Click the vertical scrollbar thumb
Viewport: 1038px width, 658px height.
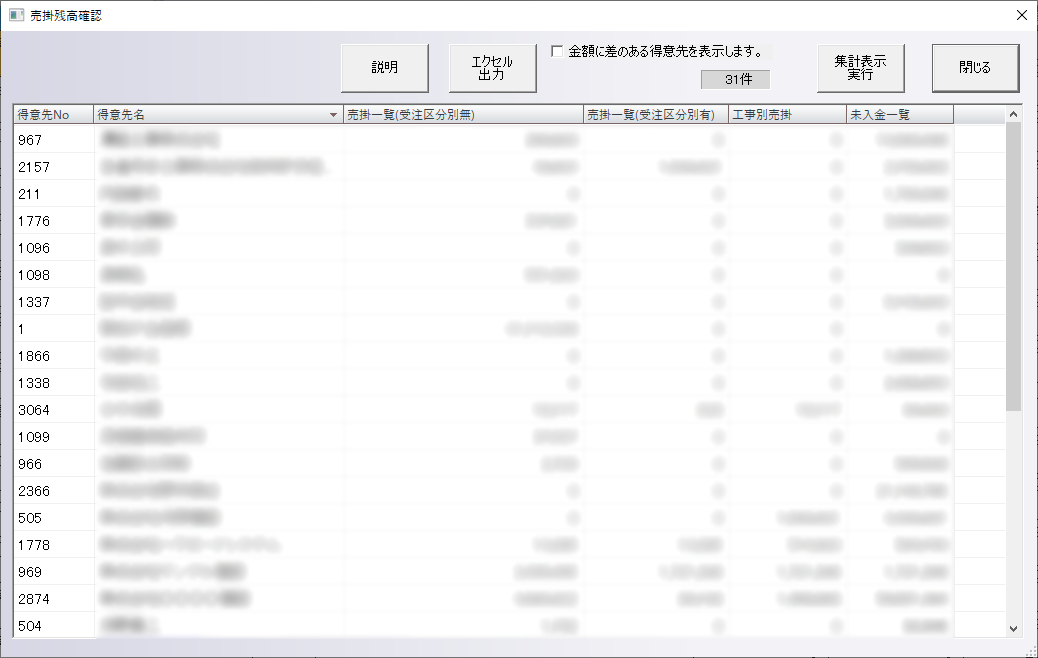pos(1013,266)
